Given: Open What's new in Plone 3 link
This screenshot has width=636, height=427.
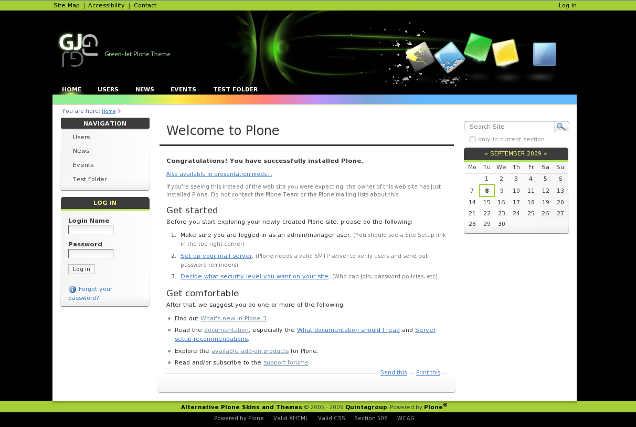Looking at the screenshot, I should (x=233, y=318).
